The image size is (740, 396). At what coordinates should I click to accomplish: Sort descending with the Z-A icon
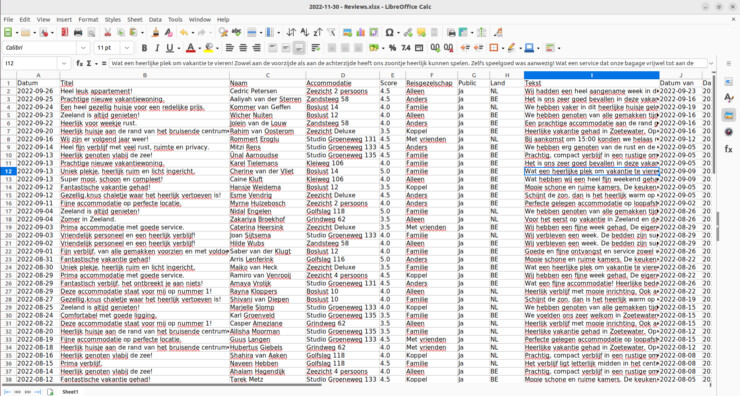(x=318, y=33)
